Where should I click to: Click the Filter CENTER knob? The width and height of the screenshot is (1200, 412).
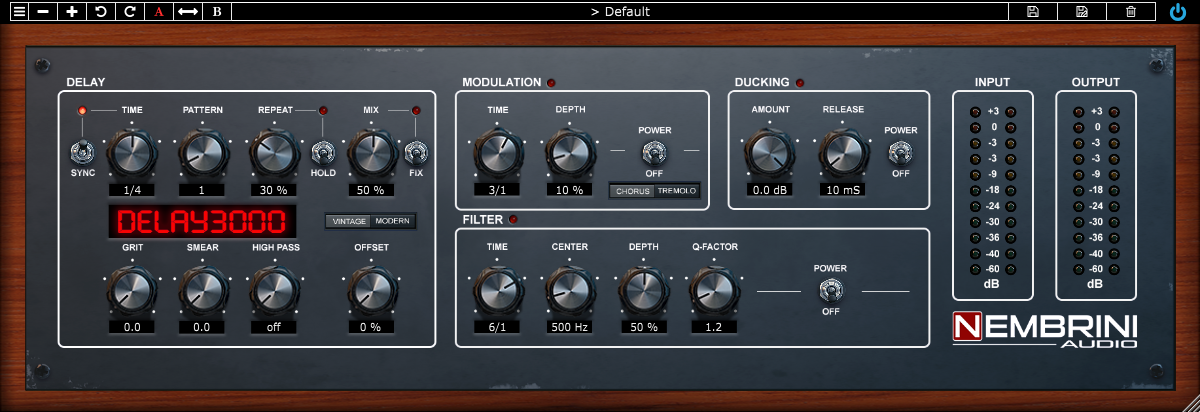pyautogui.click(x=570, y=290)
